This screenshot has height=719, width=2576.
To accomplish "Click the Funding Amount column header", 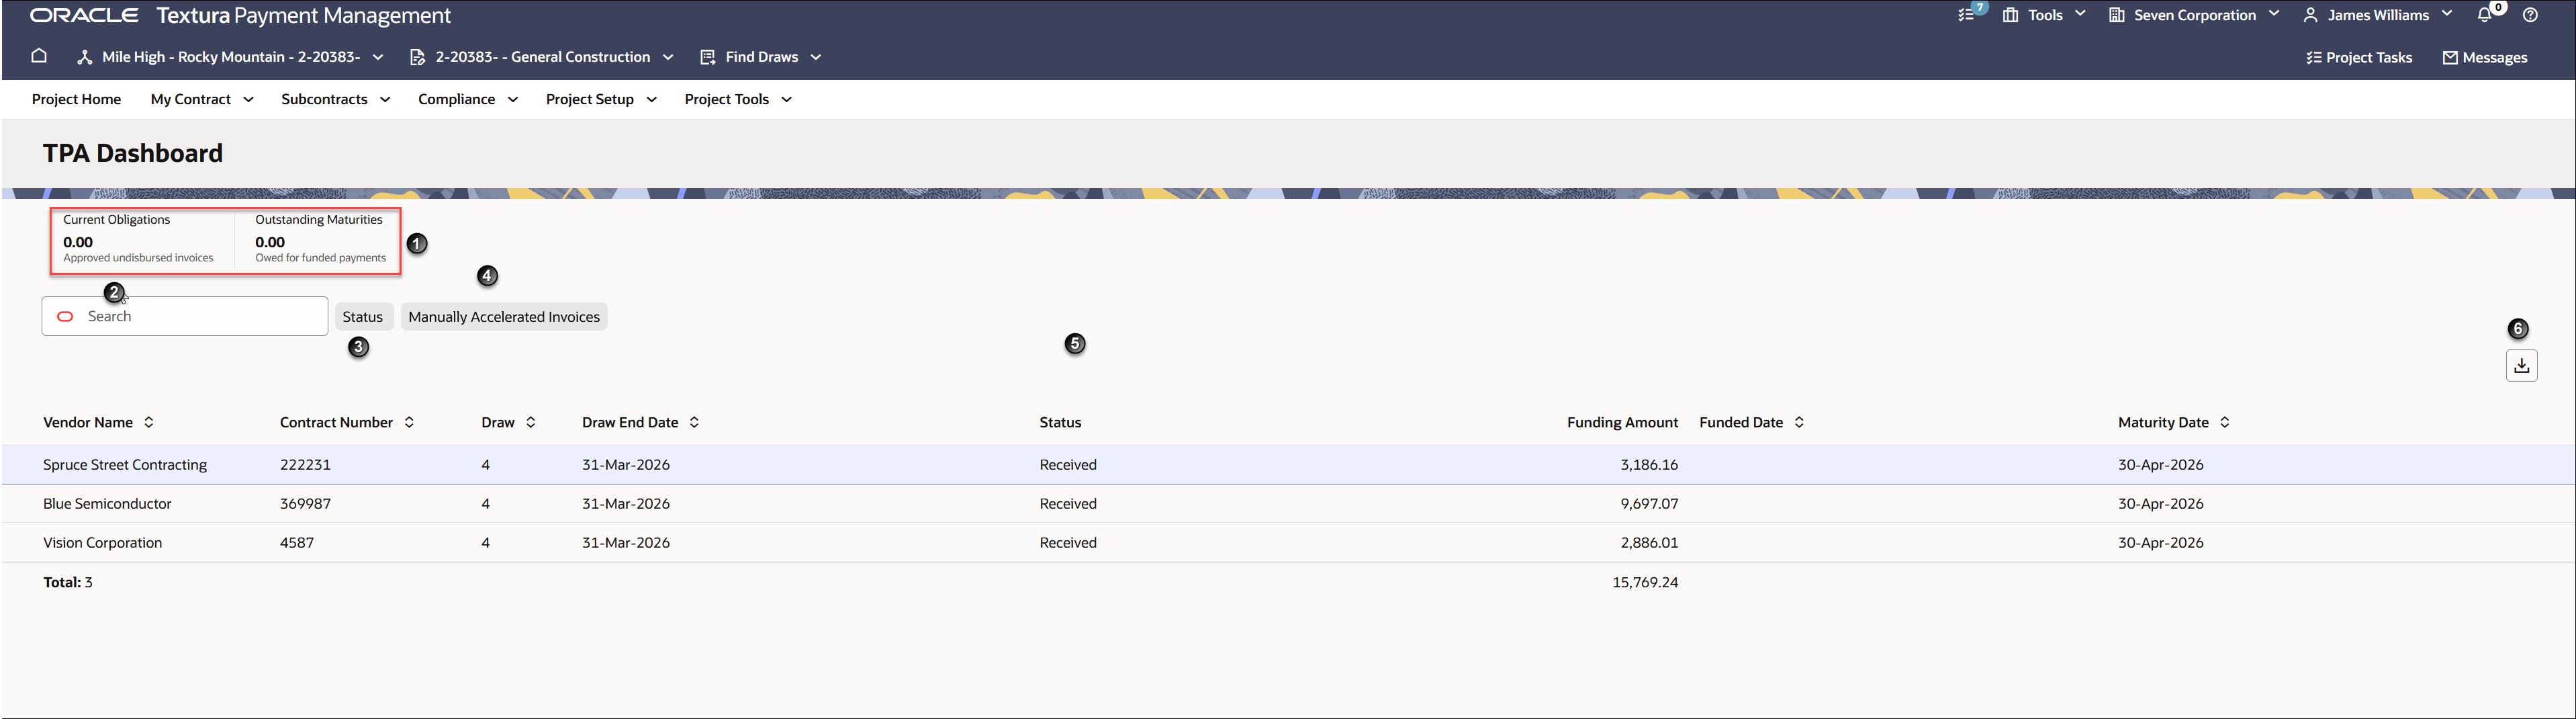I will (x=1622, y=422).
